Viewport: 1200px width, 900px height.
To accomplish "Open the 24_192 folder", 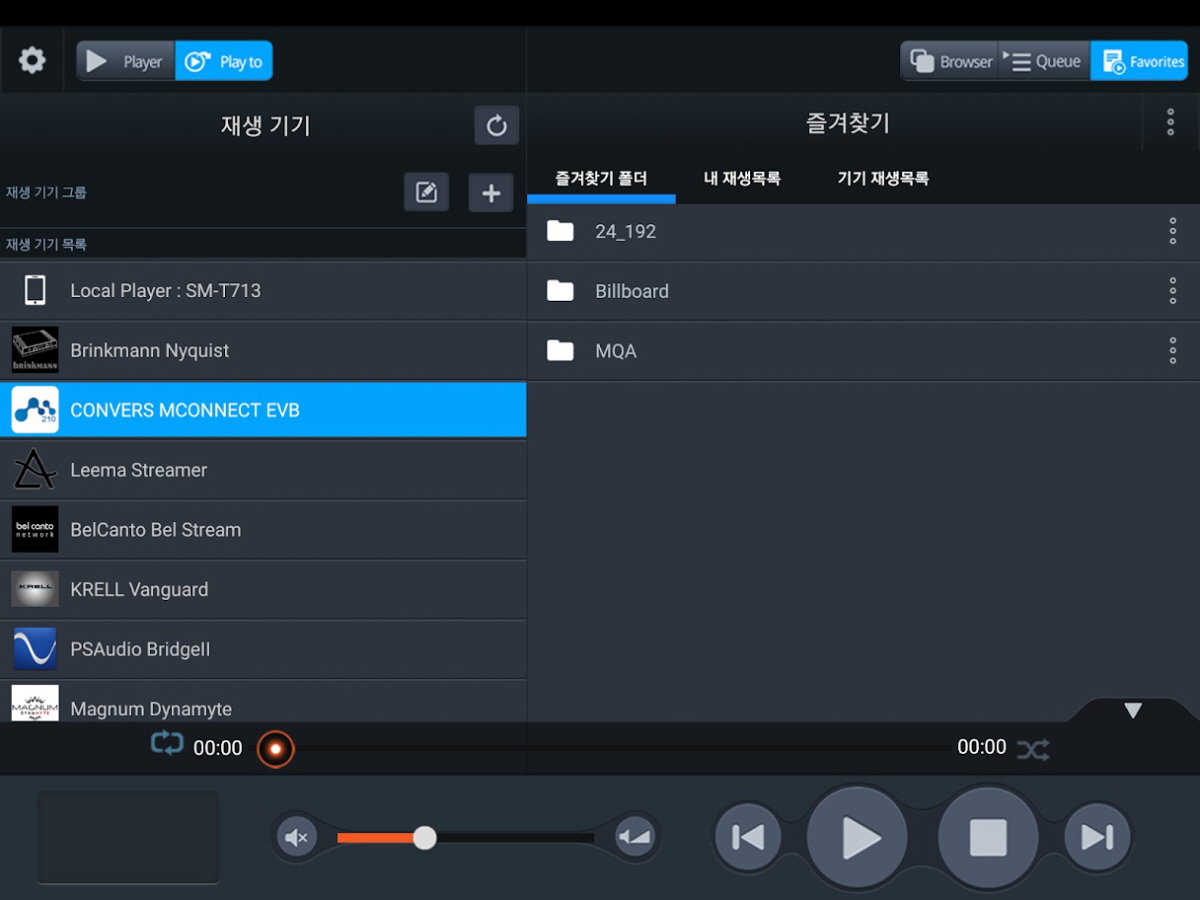I will coord(863,232).
